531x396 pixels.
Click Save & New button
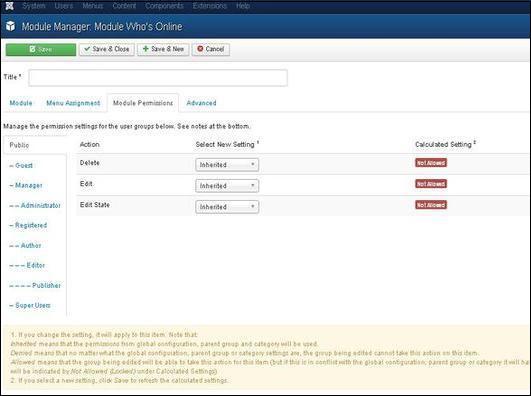(x=163, y=49)
